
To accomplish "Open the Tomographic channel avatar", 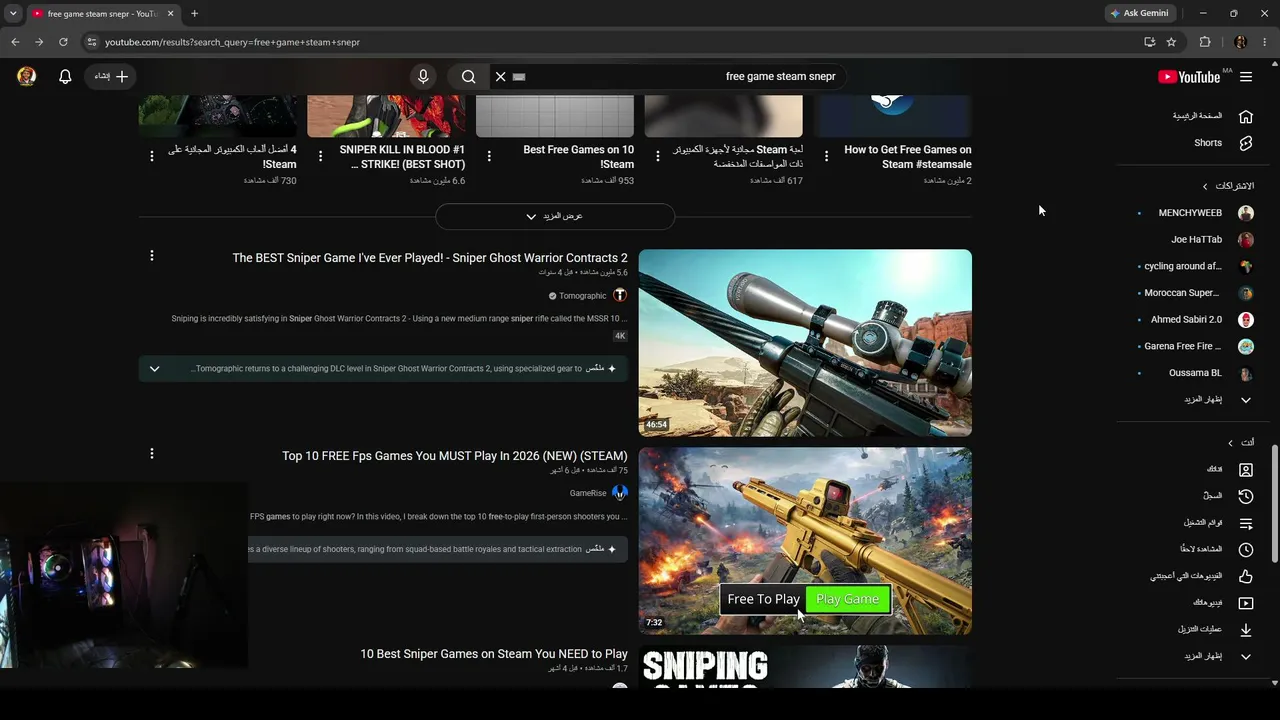I will click(620, 295).
